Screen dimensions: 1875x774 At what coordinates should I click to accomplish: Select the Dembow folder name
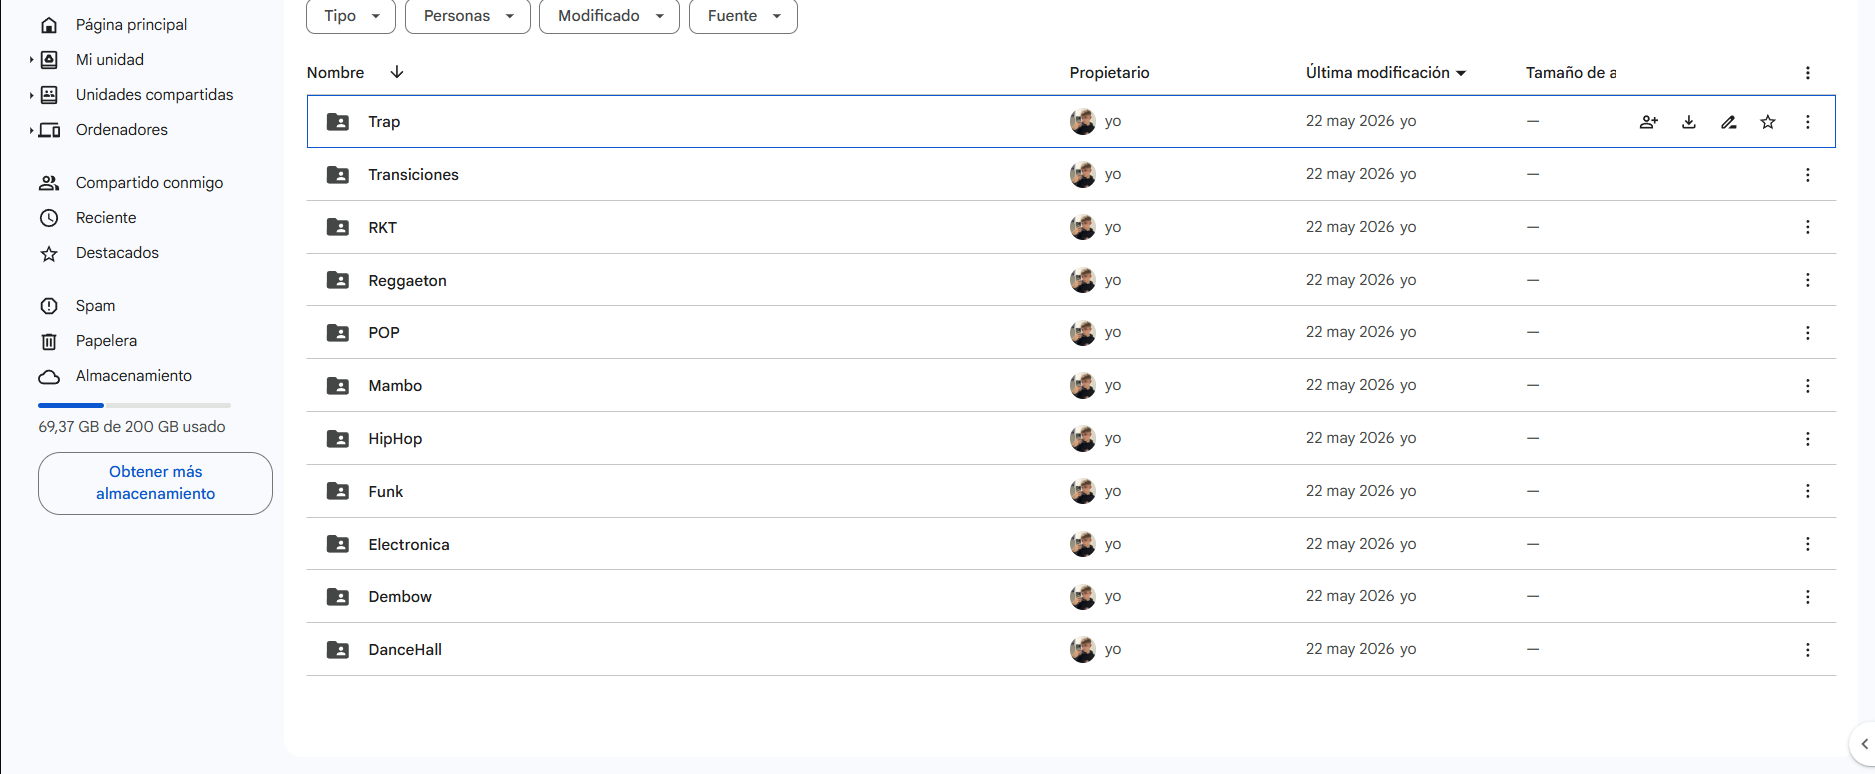click(x=400, y=597)
